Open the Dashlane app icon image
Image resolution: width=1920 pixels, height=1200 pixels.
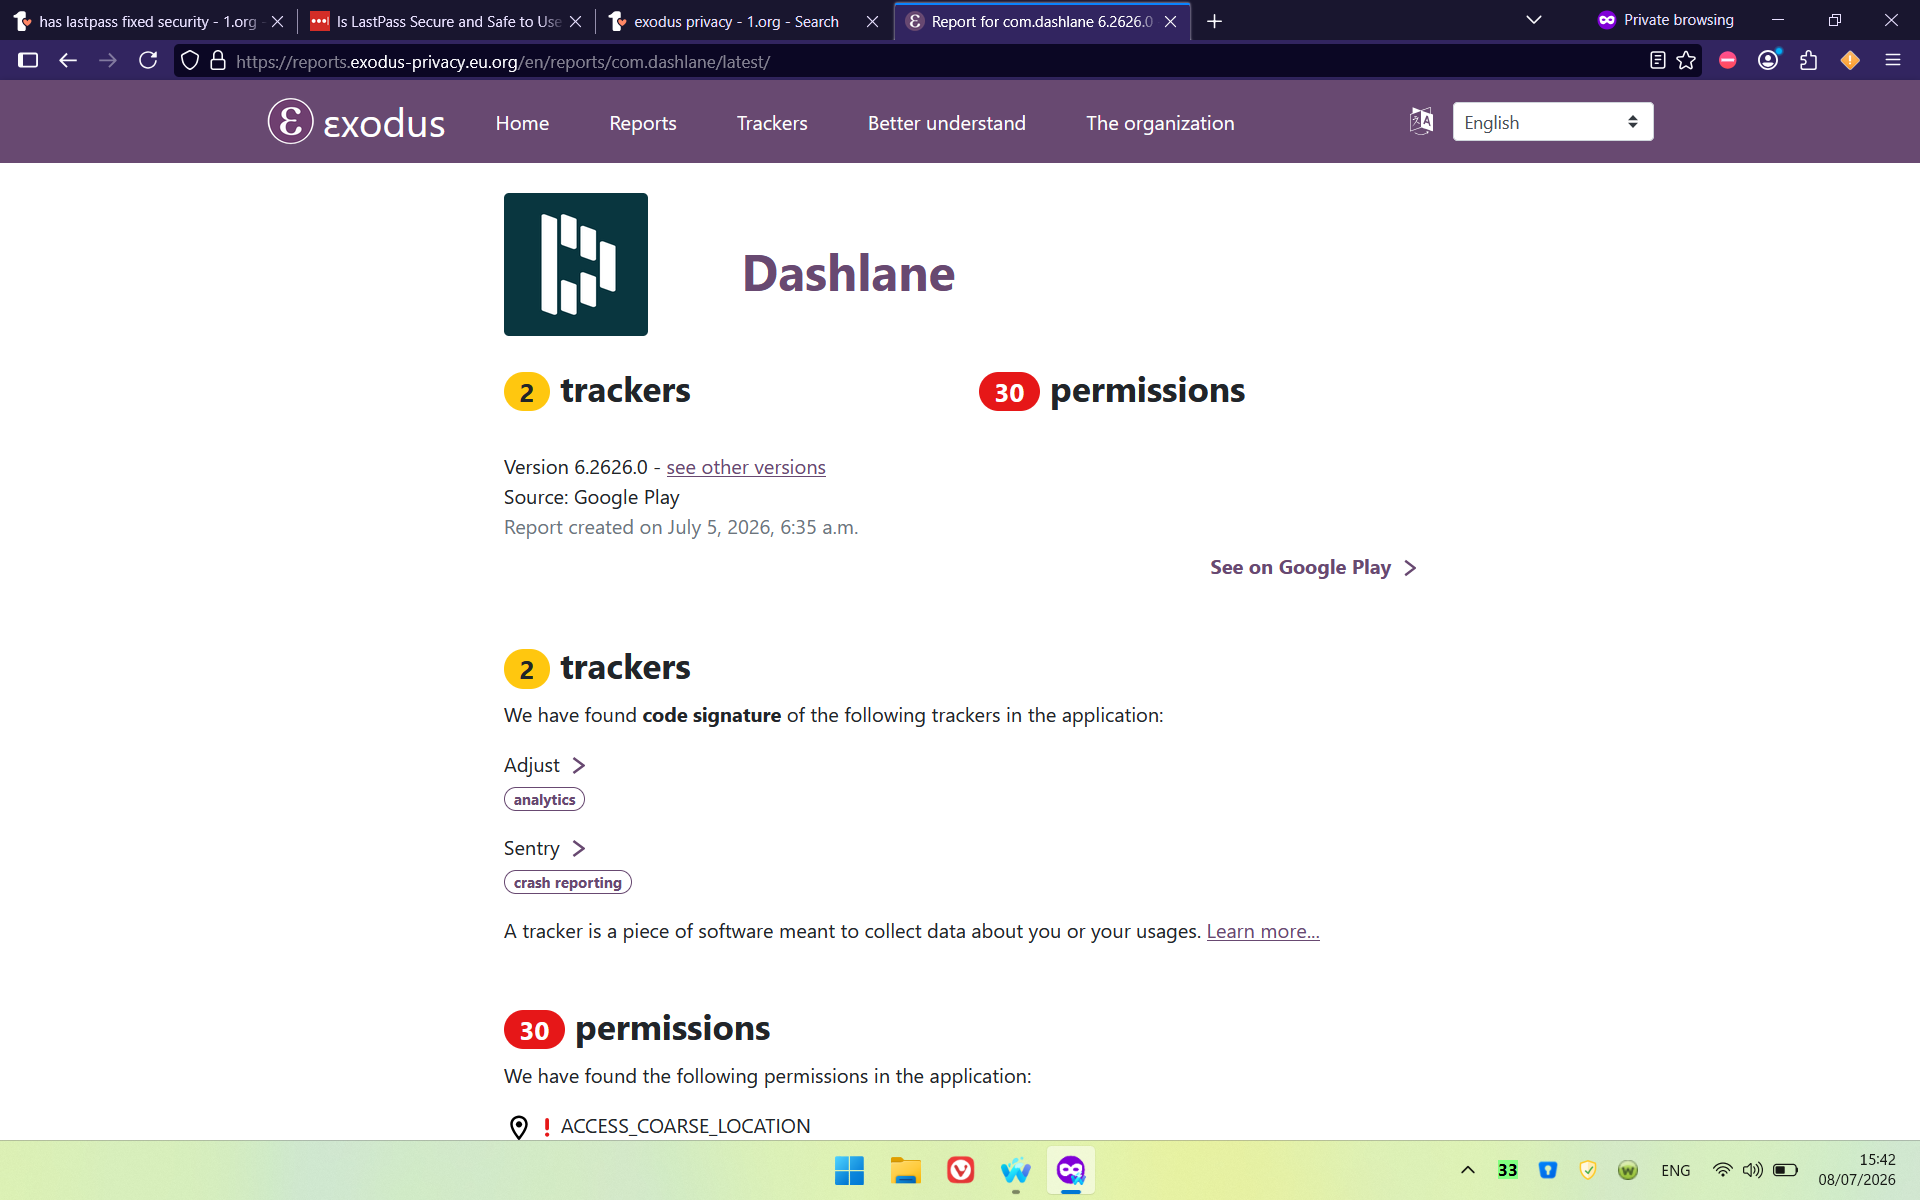pos(576,264)
